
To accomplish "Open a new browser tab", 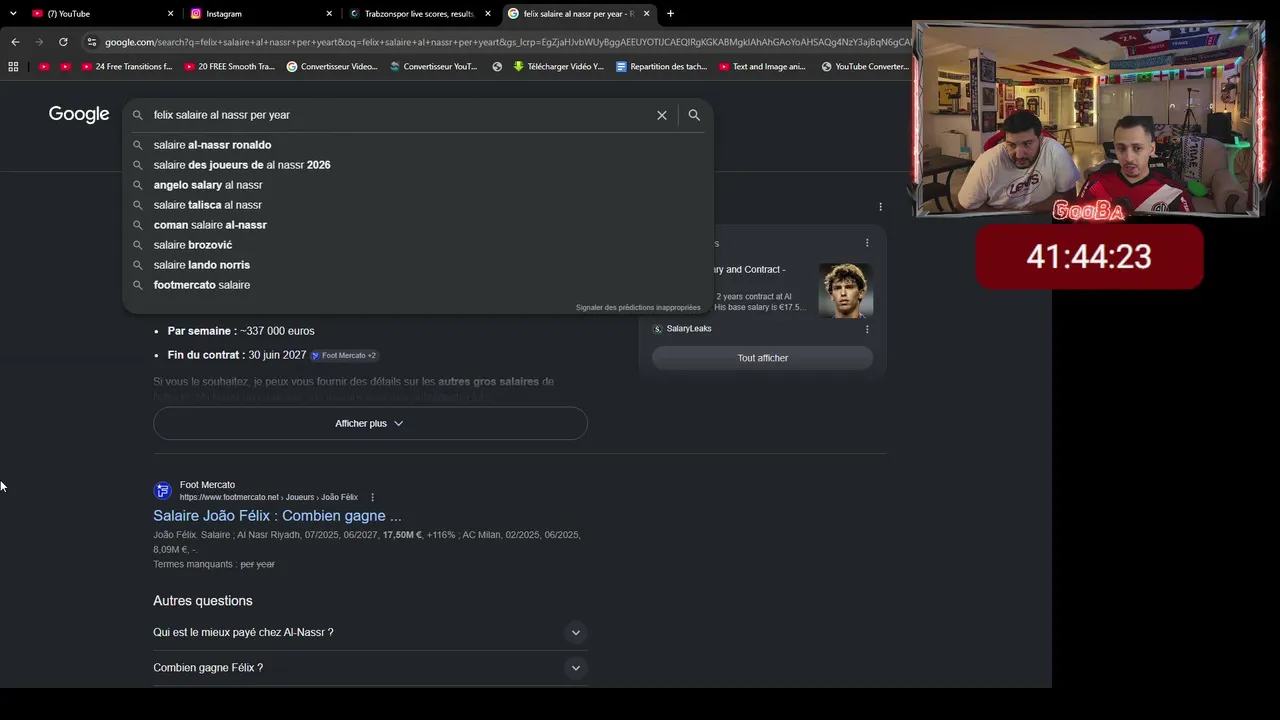I will click(x=670, y=14).
